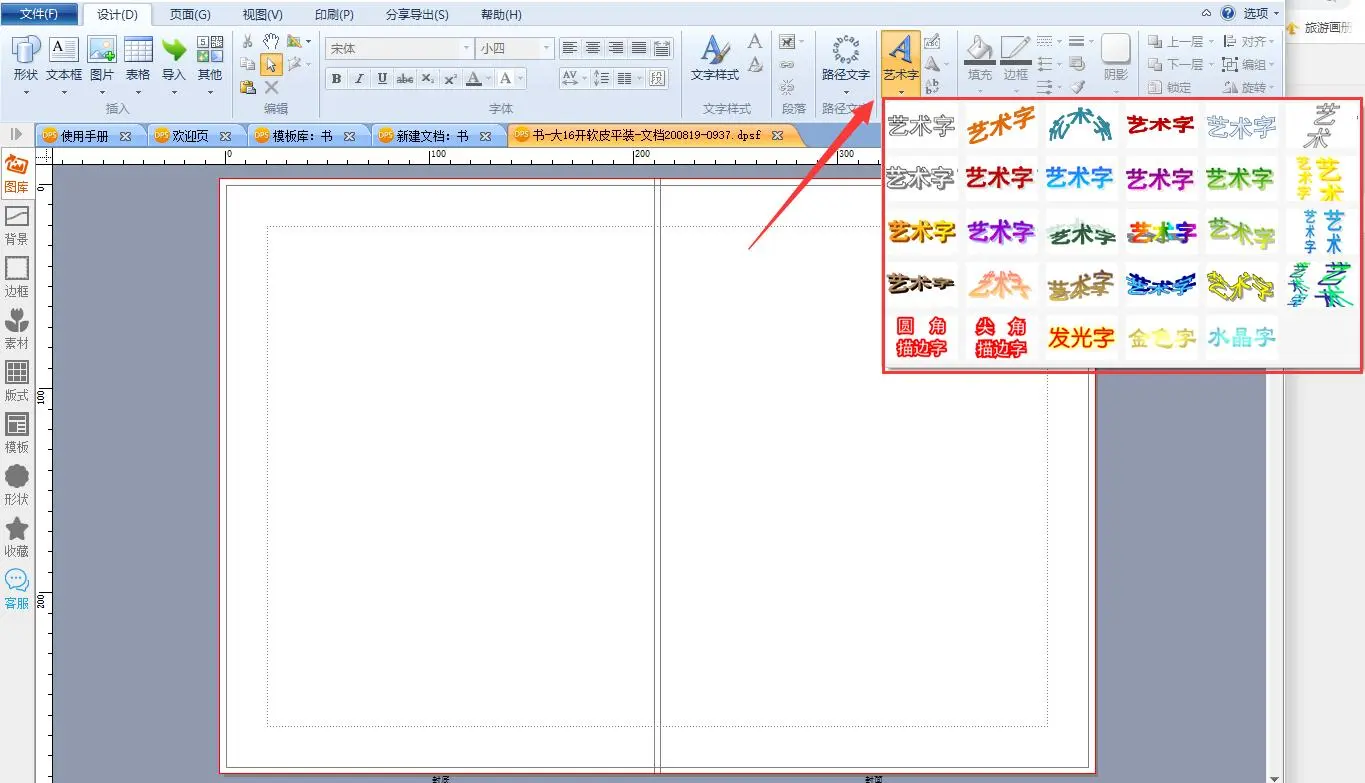Choose the arrow selection pointer tool
1365x783 pixels.
(271, 65)
